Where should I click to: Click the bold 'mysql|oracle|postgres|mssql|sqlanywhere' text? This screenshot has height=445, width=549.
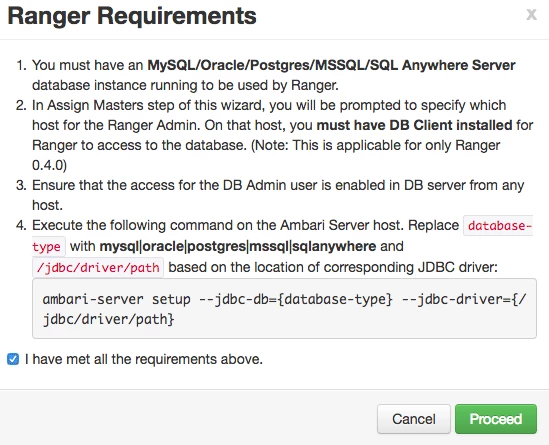[238, 246]
